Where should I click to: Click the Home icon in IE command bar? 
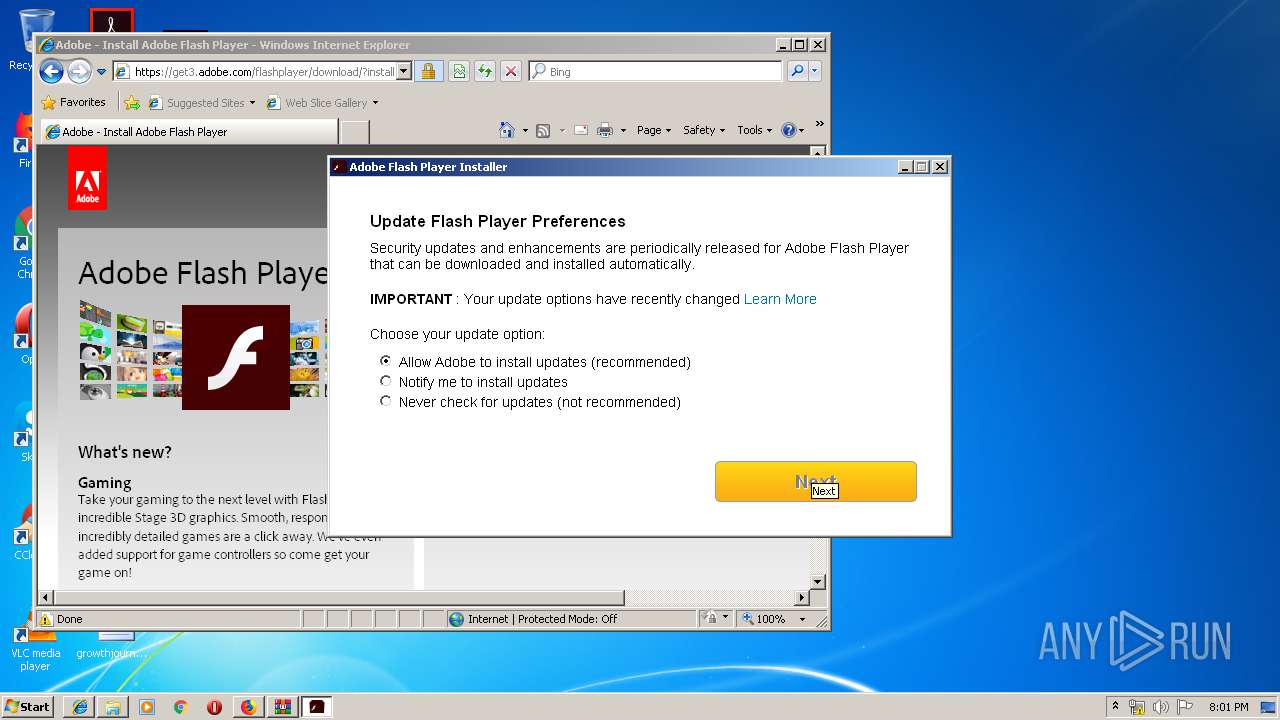(x=507, y=130)
